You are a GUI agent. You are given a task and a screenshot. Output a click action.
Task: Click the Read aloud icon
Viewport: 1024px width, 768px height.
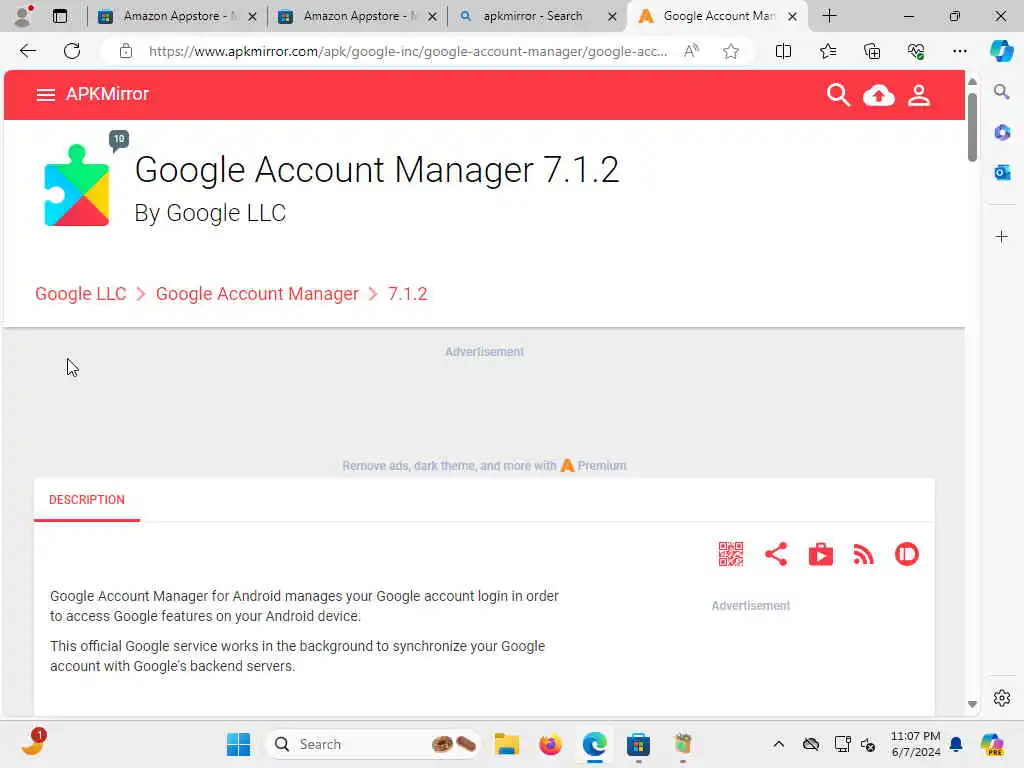691,51
